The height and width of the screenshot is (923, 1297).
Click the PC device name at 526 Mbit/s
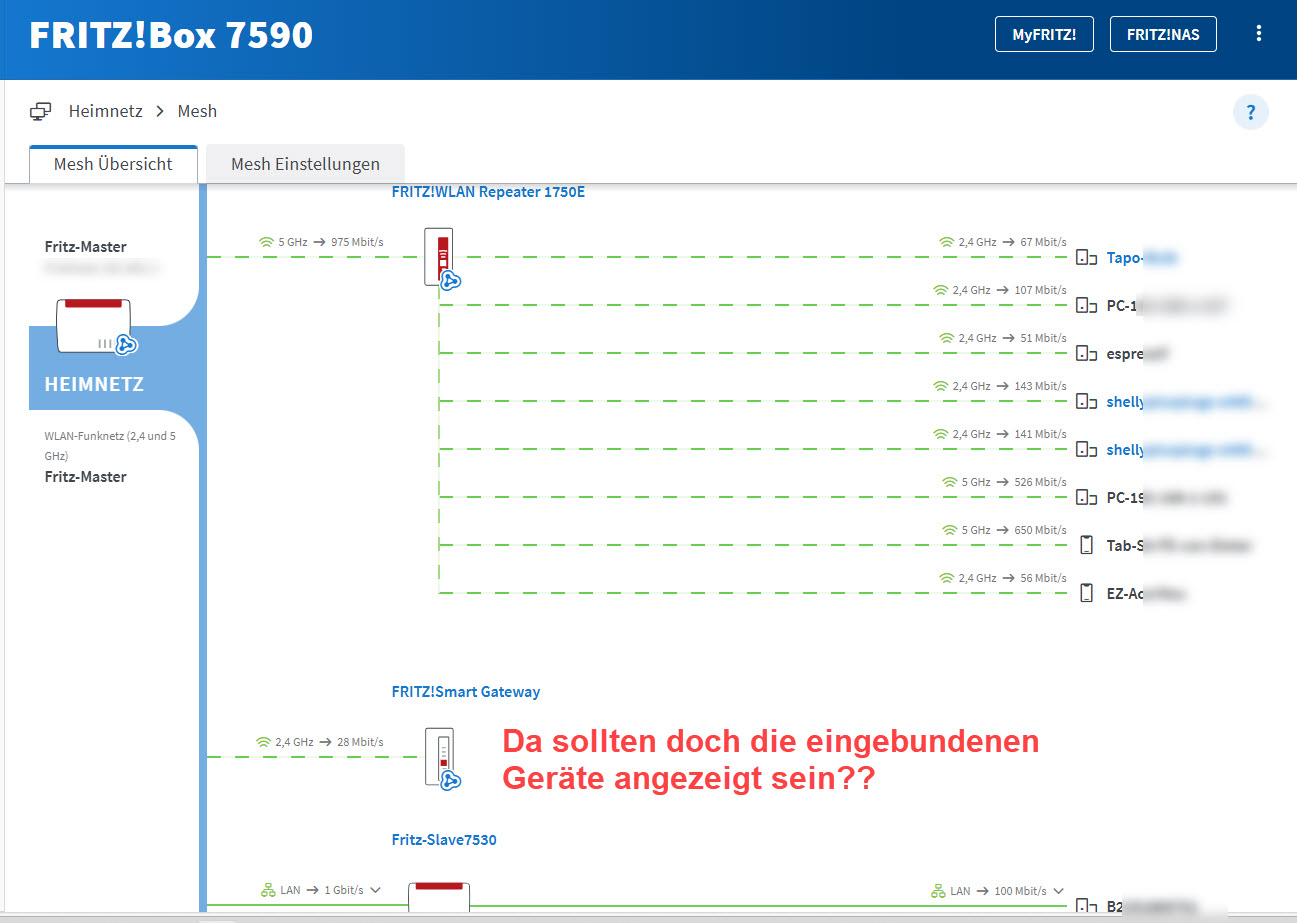(1167, 498)
